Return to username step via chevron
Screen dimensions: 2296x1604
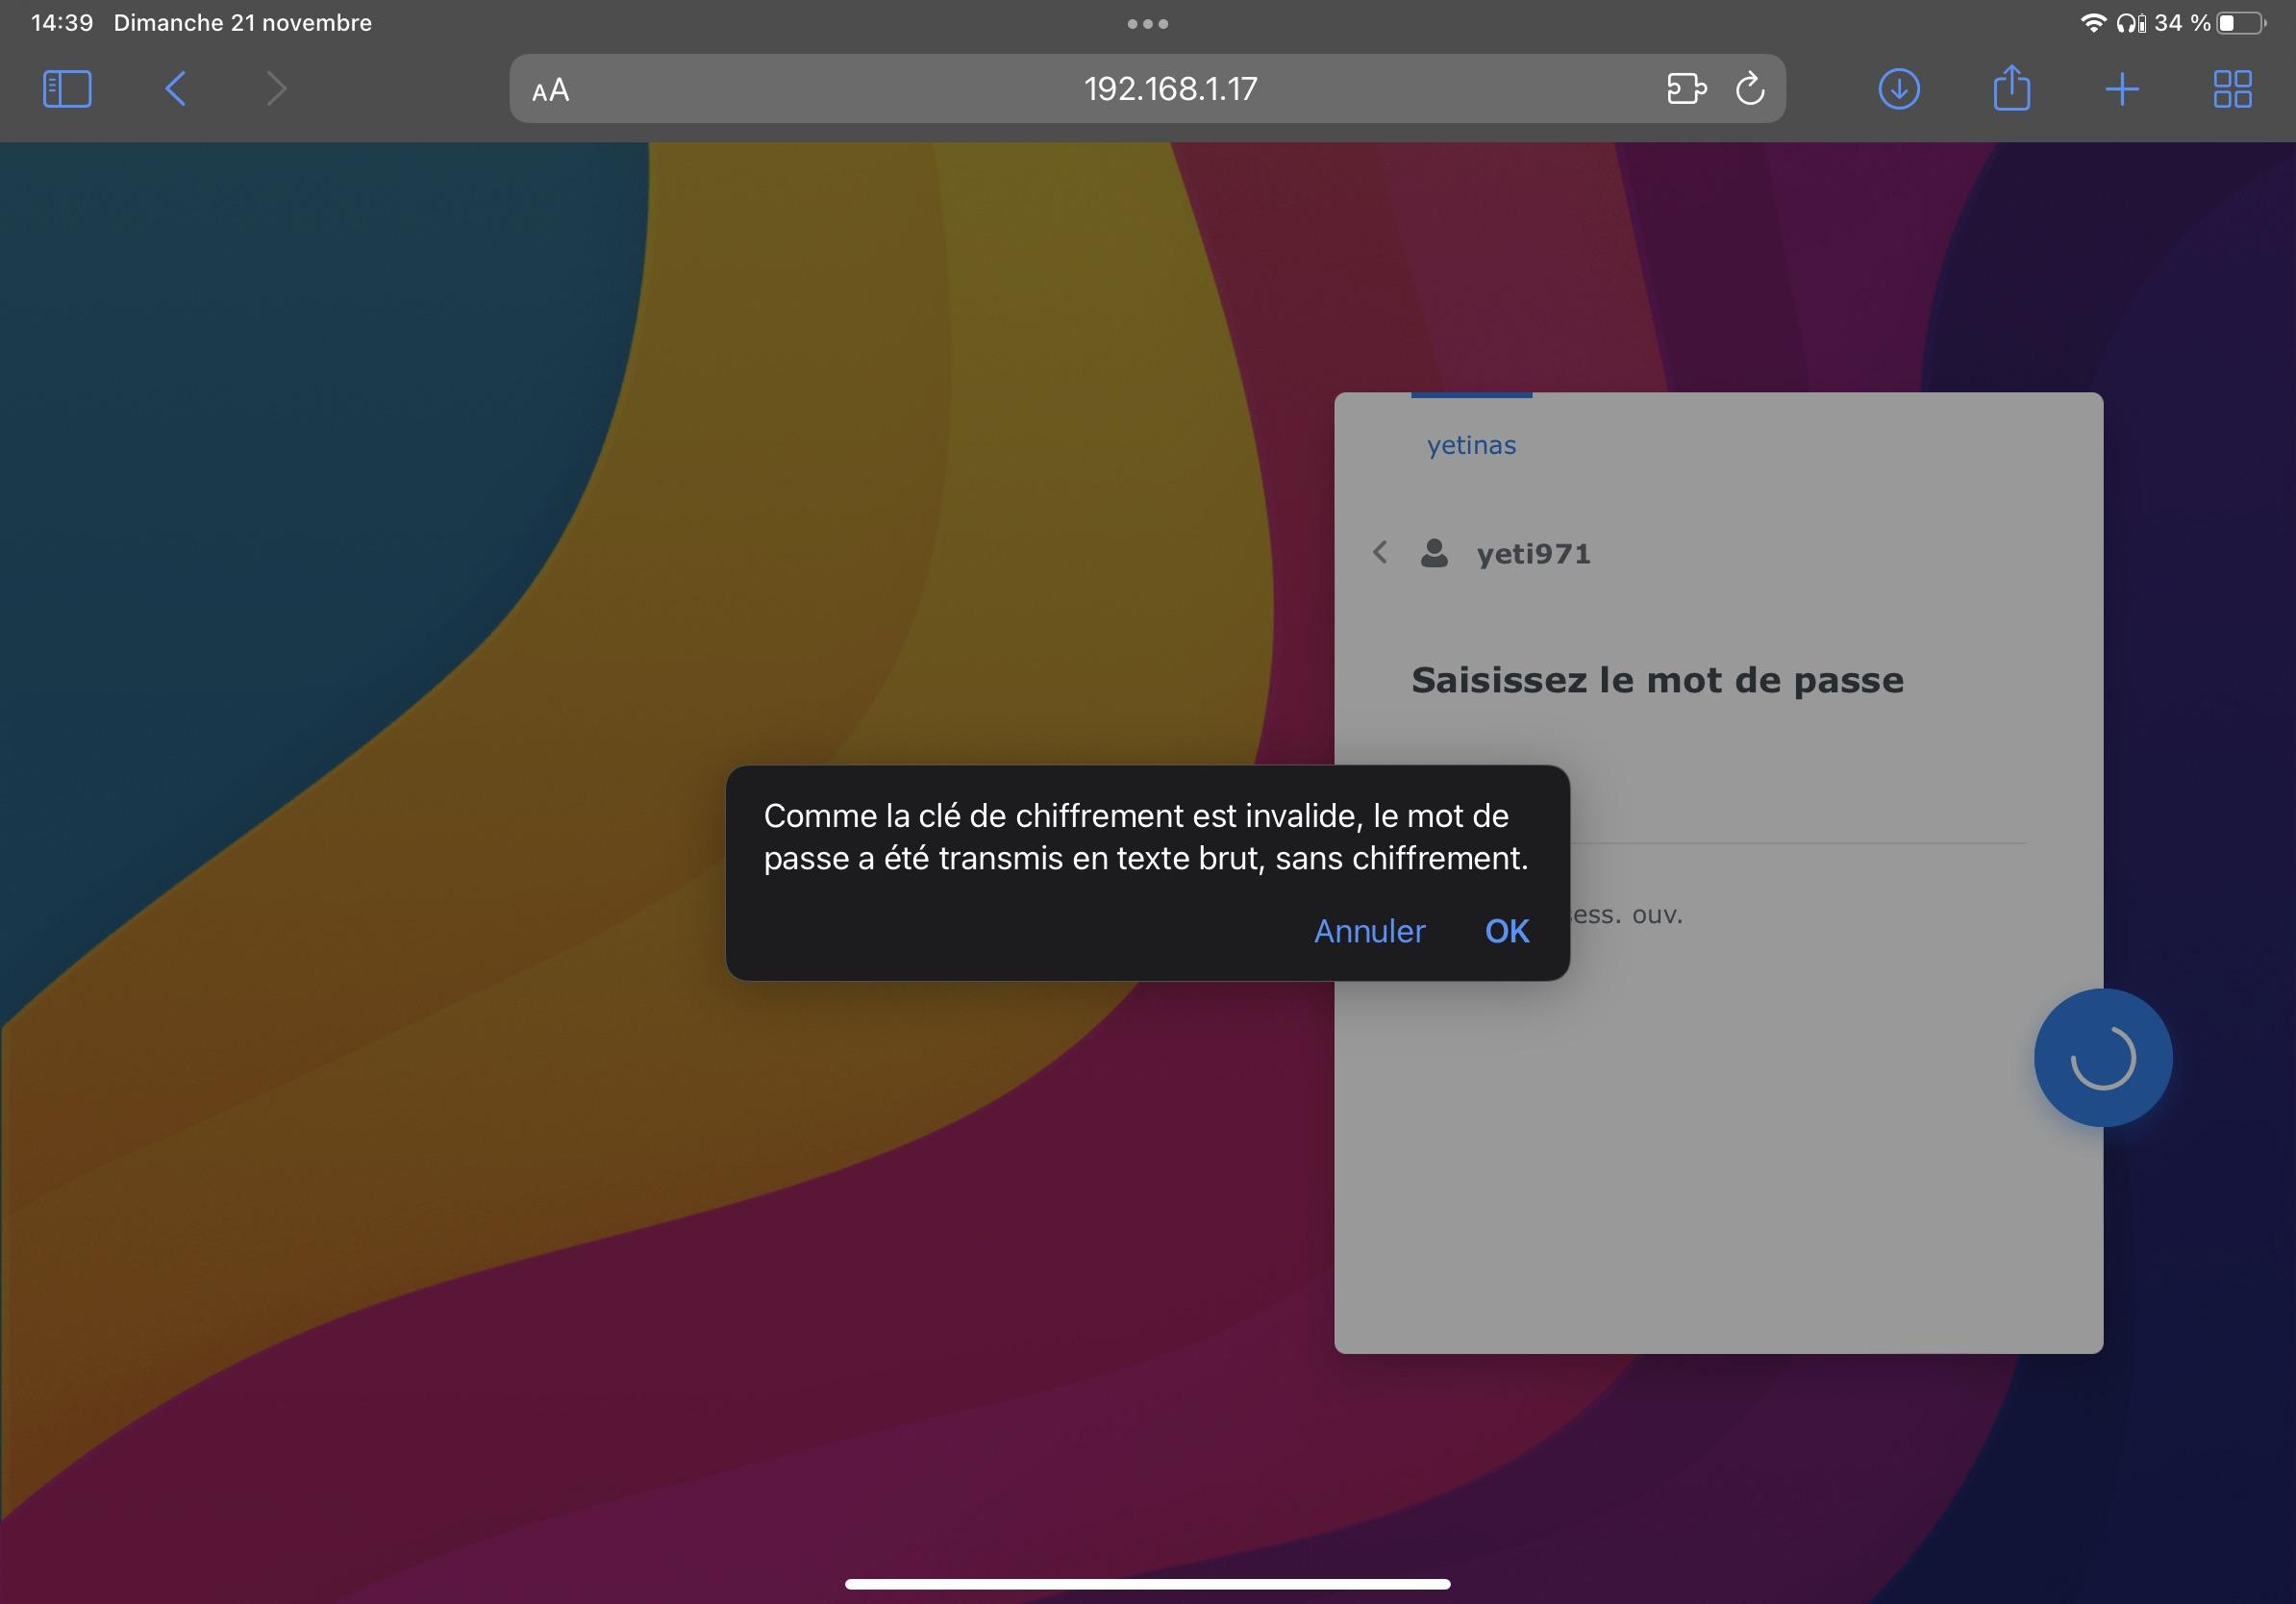[1380, 552]
